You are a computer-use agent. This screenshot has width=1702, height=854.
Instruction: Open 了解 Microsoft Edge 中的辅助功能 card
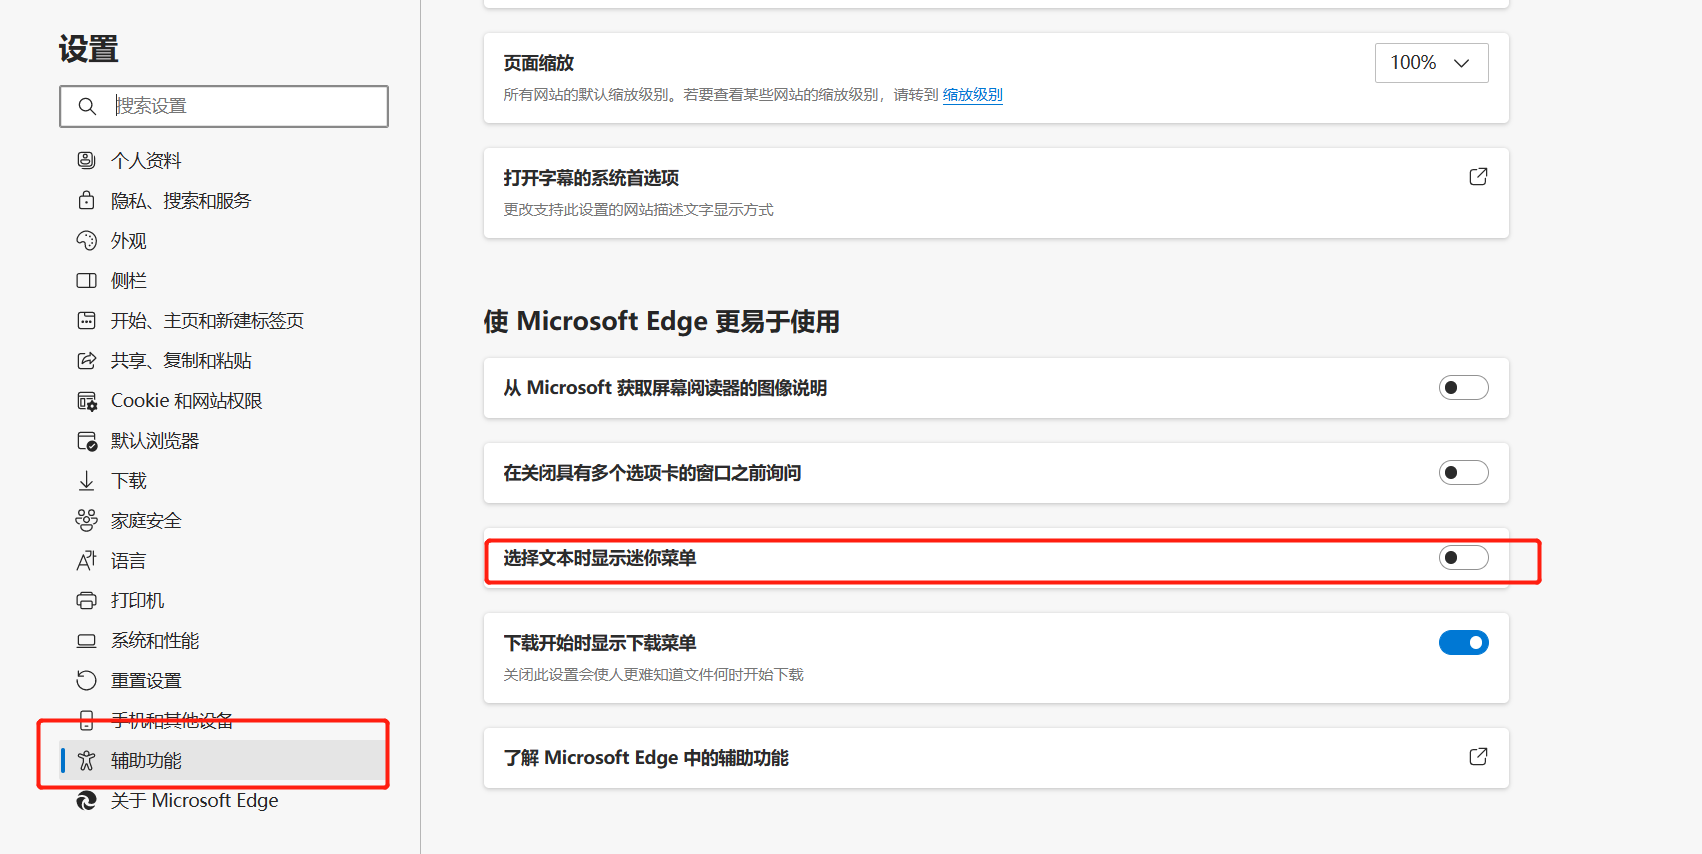(996, 758)
